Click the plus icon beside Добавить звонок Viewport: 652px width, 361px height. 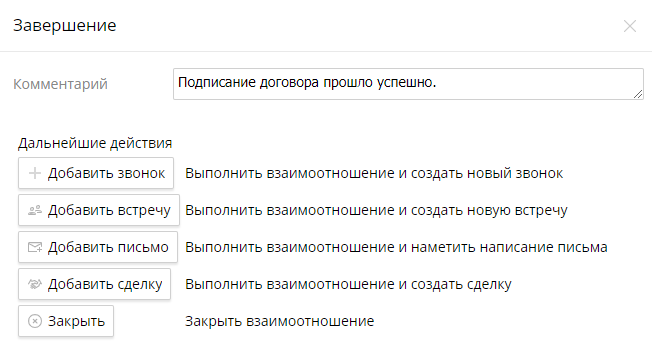pyautogui.click(x=35, y=173)
